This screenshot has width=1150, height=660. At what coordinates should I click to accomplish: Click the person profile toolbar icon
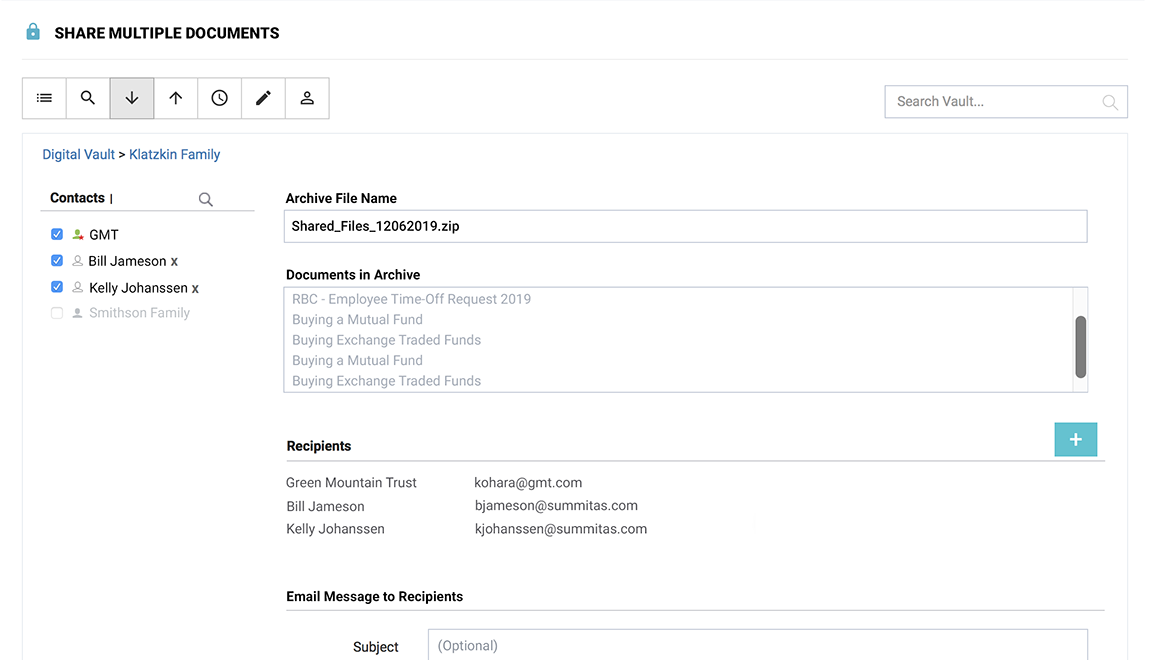[307, 98]
